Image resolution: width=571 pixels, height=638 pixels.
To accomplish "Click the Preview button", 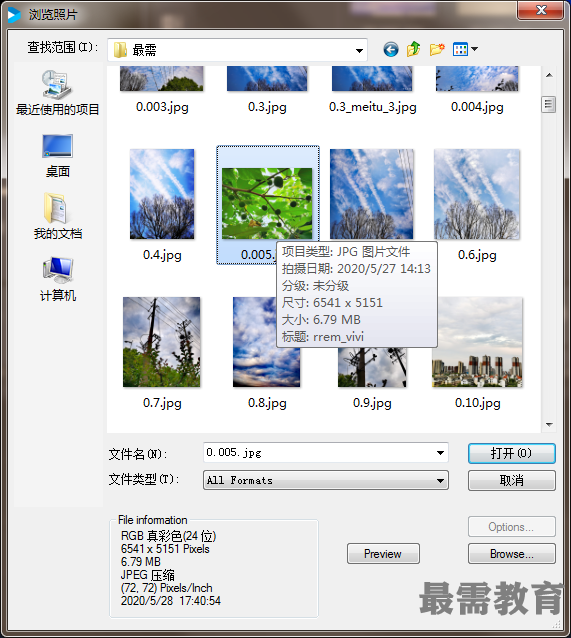I will pos(383,553).
